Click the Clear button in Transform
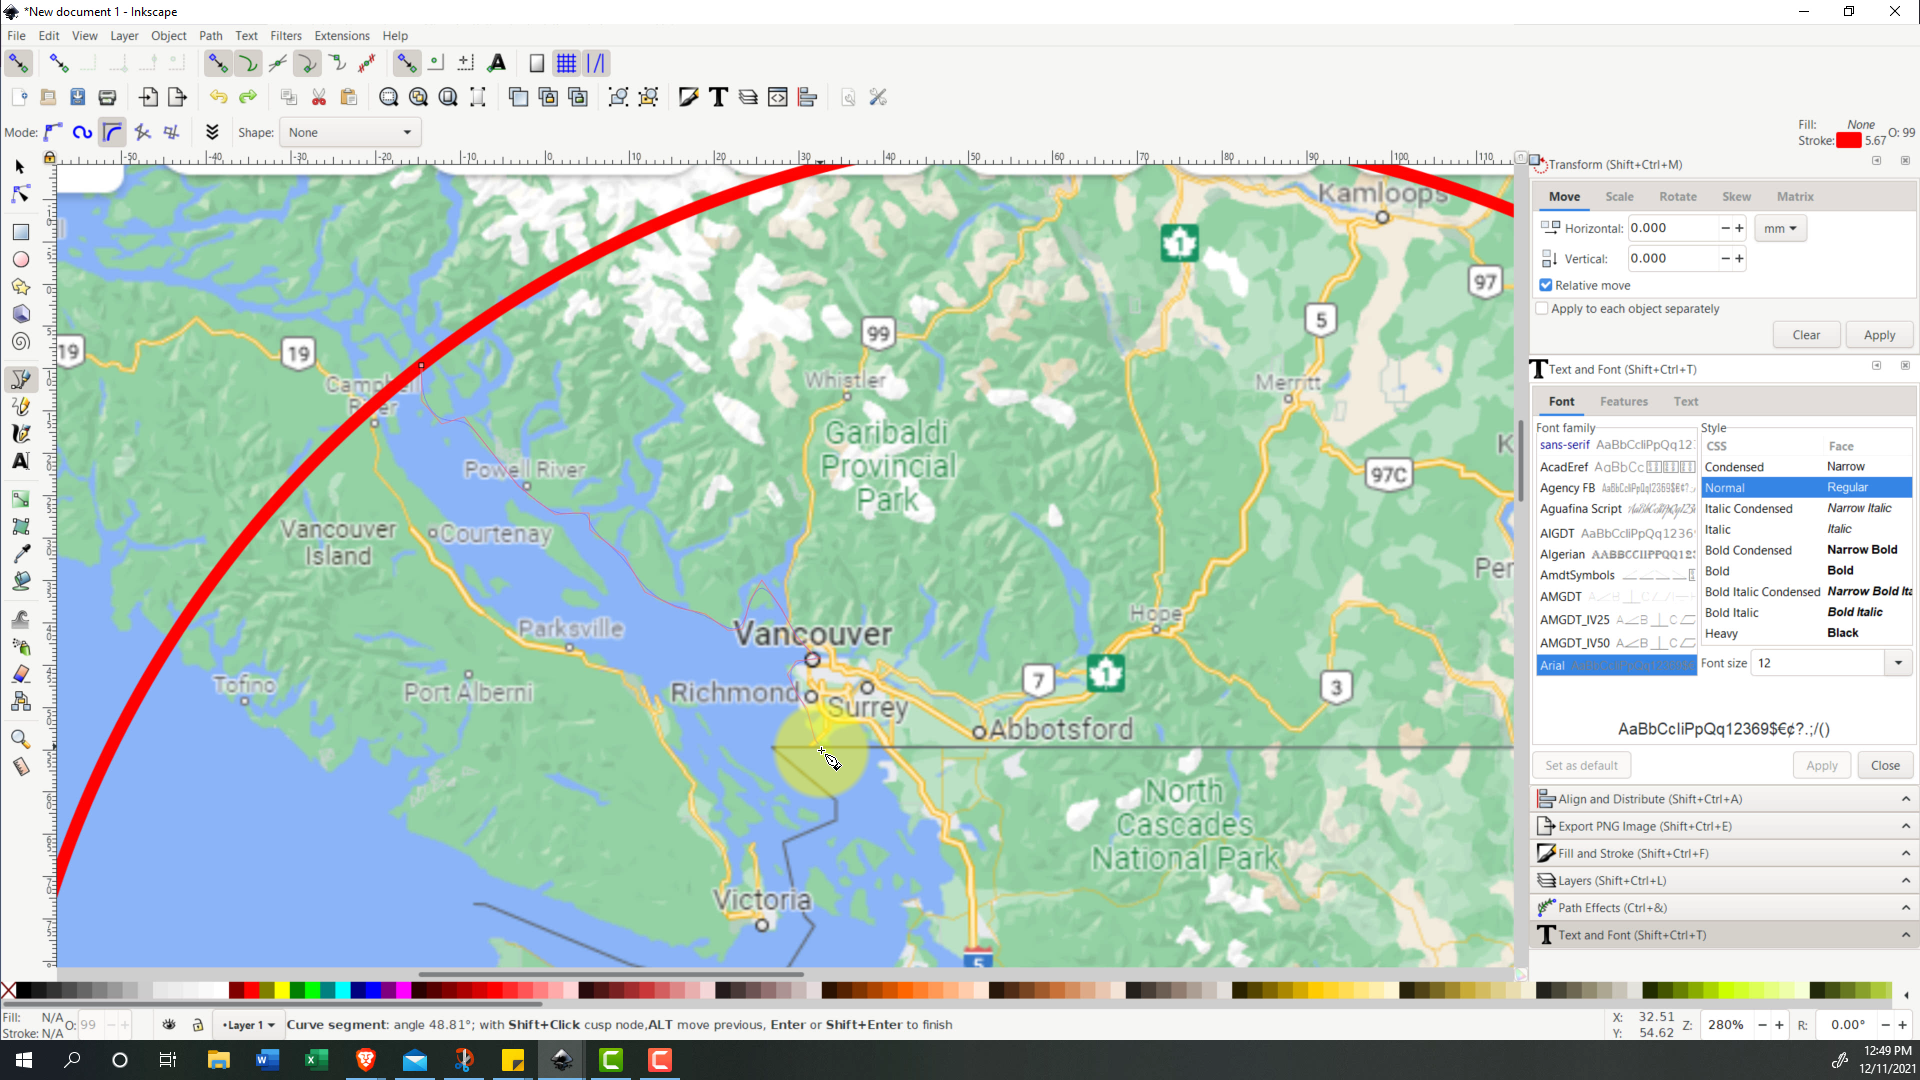This screenshot has width=1920, height=1080. pyautogui.click(x=1805, y=335)
